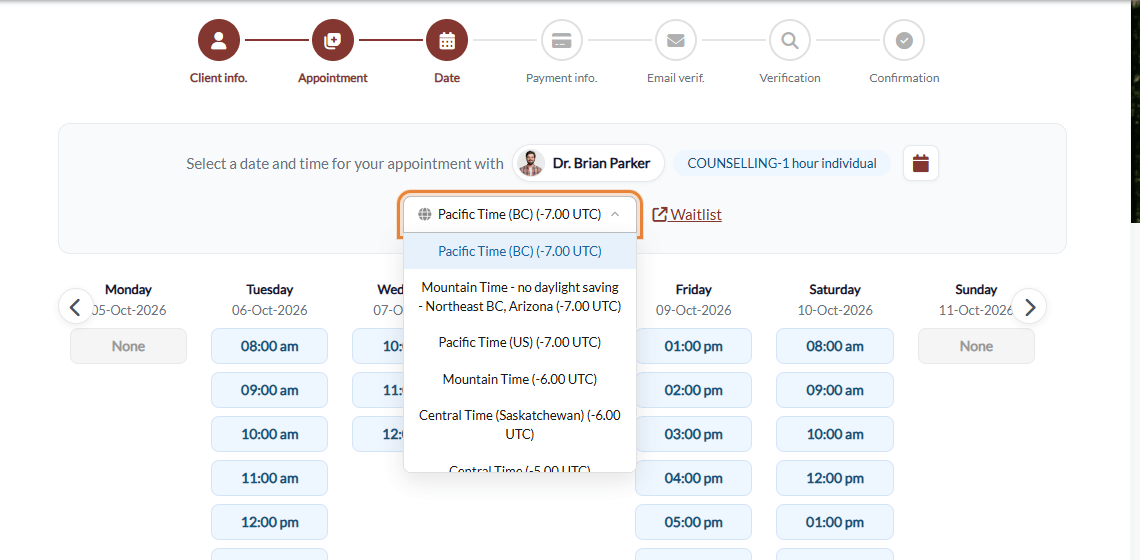The image size is (1140, 560).
Task: Book Saturday 12:00 pm slot
Action: [x=835, y=478]
